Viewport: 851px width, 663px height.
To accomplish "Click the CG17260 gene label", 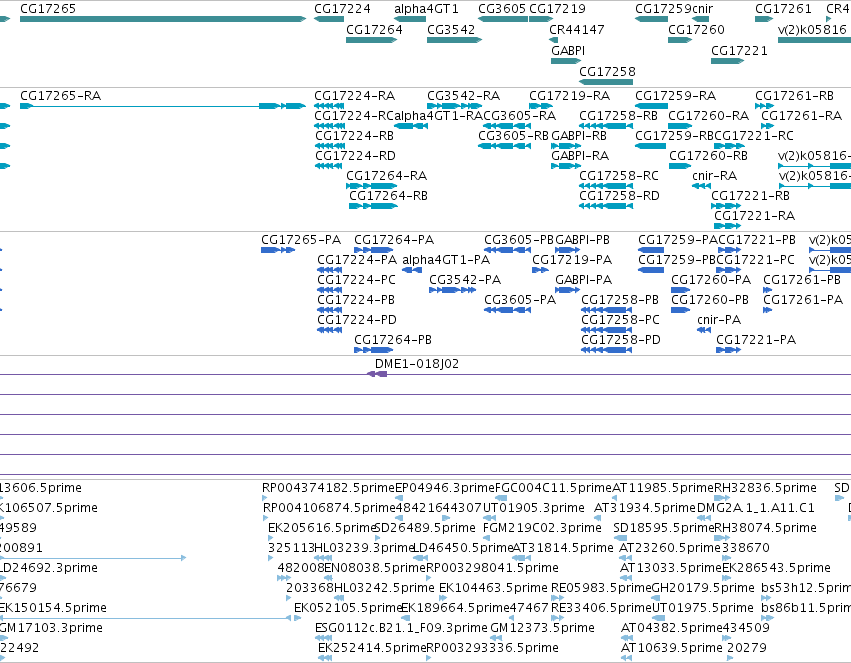I will pyautogui.click(x=696, y=29).
